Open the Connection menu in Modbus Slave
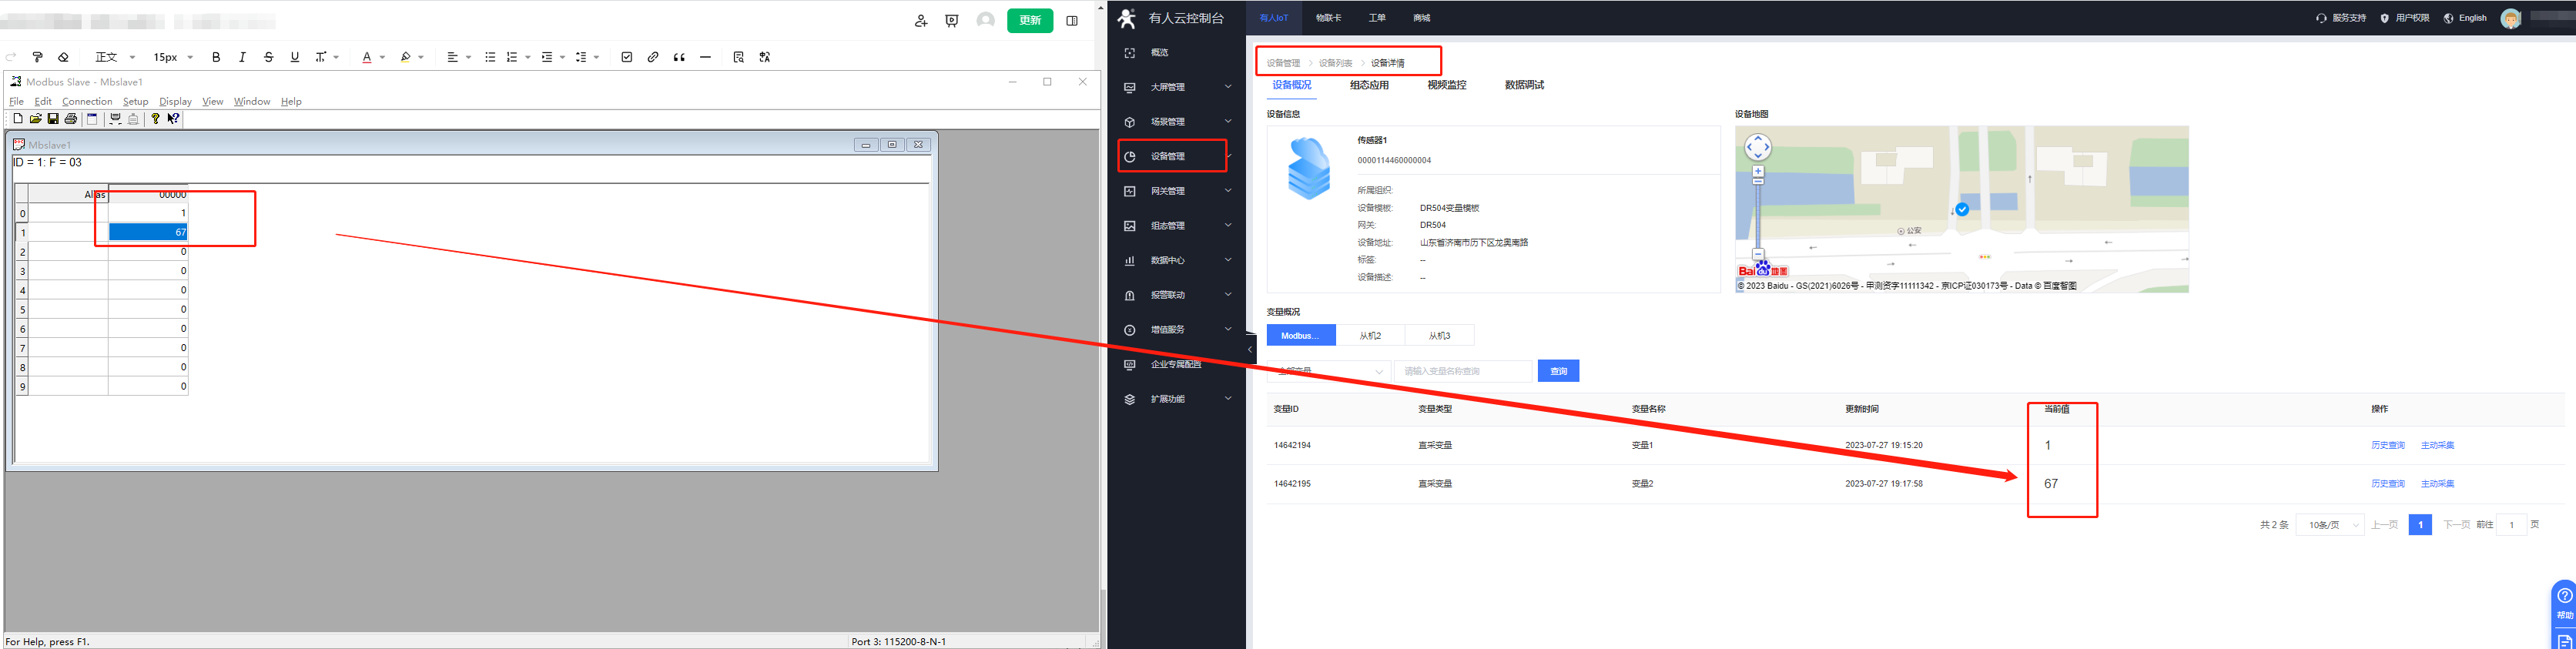2576x649 pixels. (87, 101)
